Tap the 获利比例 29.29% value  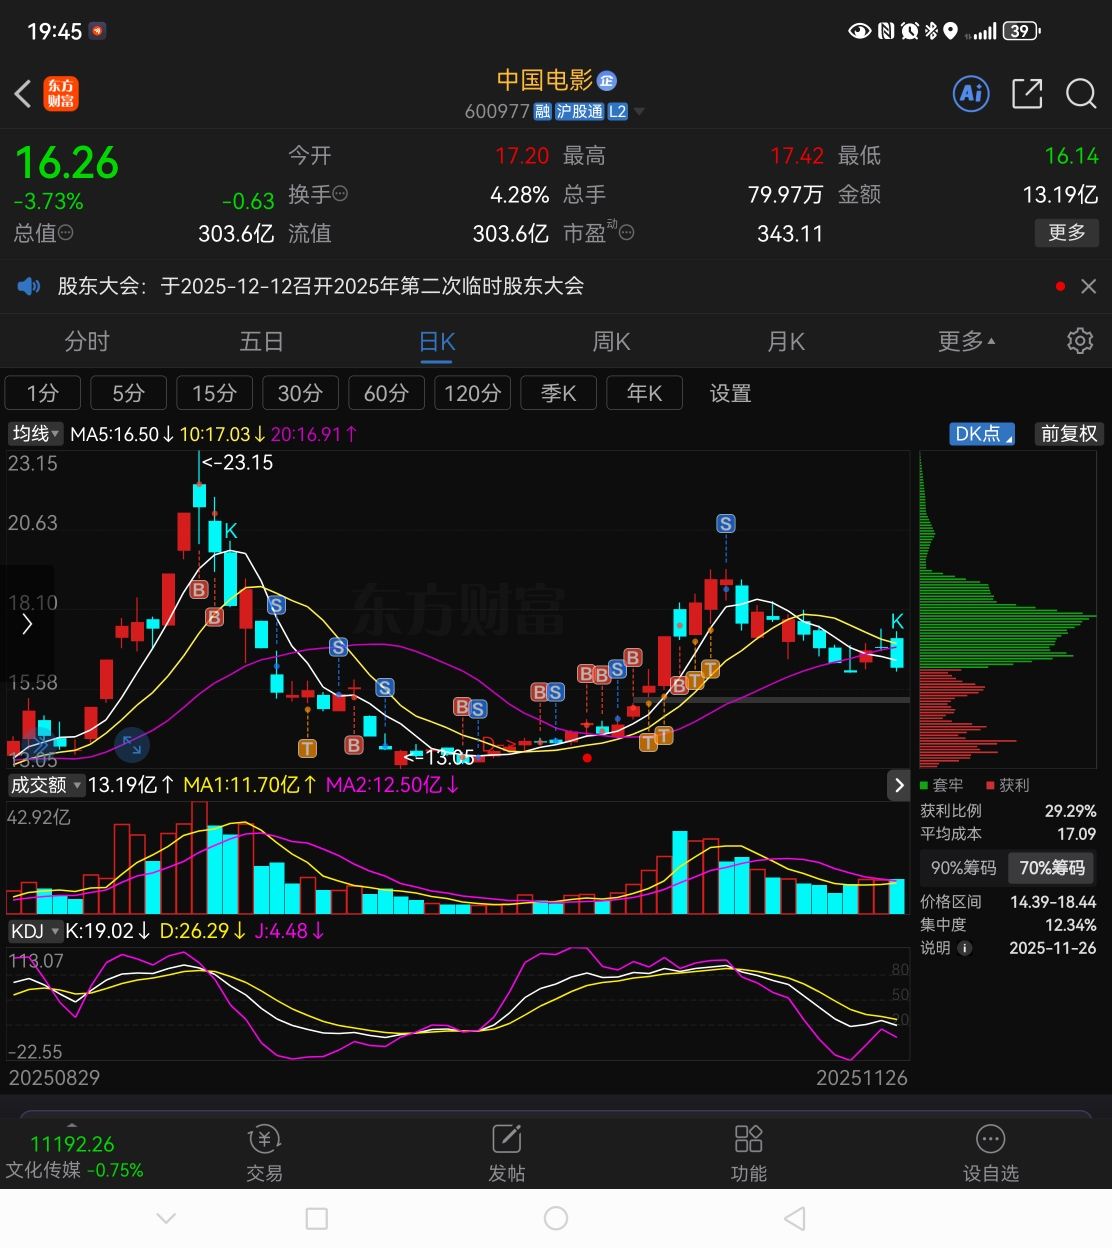pyautogui.click(x=1070, y=811)
